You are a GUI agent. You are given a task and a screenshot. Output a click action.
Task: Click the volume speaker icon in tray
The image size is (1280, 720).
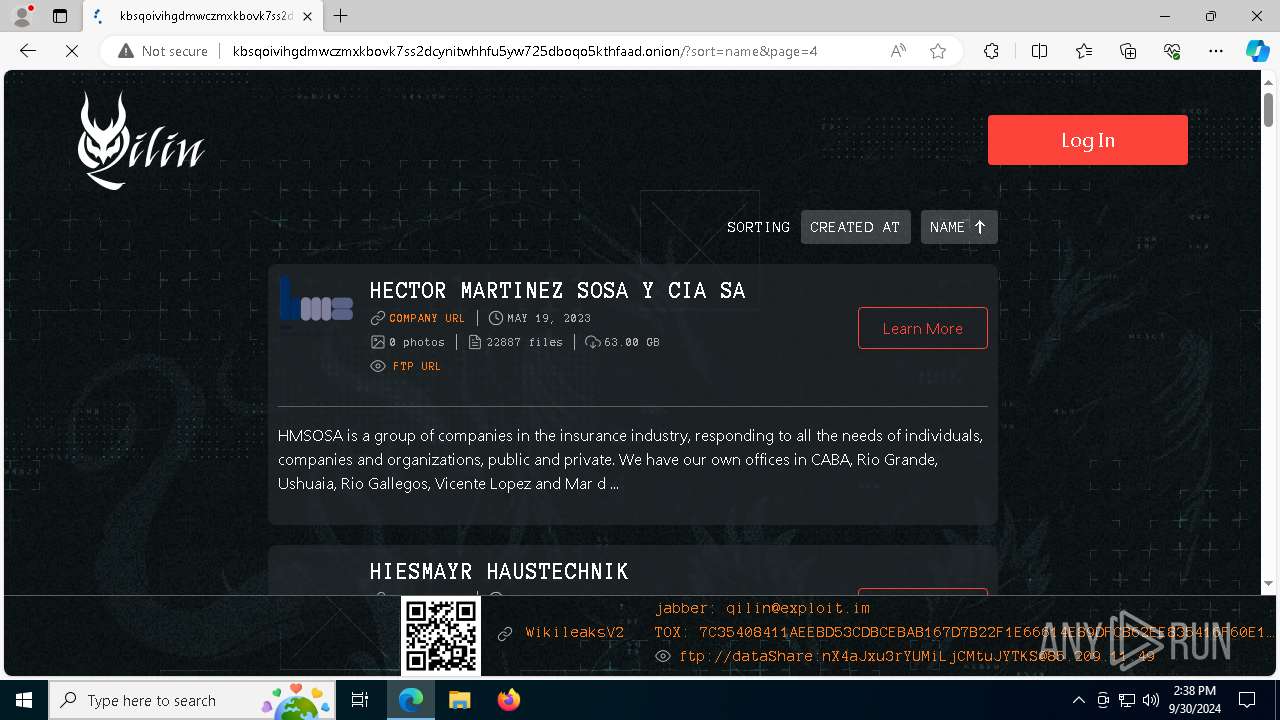click(x=1151, y=700)
